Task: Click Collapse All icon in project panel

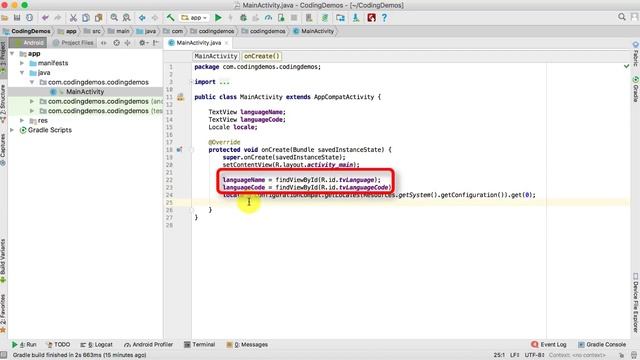Action: [x=127, y=42]
